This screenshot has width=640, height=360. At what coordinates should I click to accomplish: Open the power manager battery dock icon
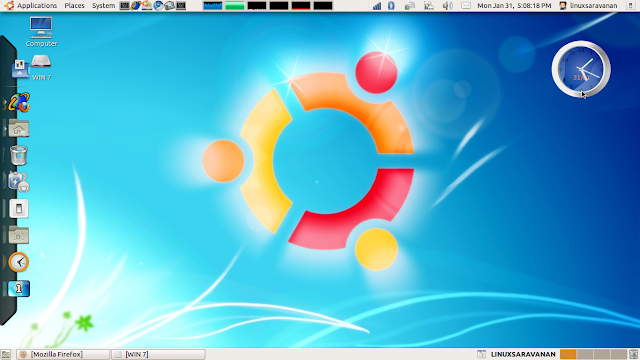point(19,182)
